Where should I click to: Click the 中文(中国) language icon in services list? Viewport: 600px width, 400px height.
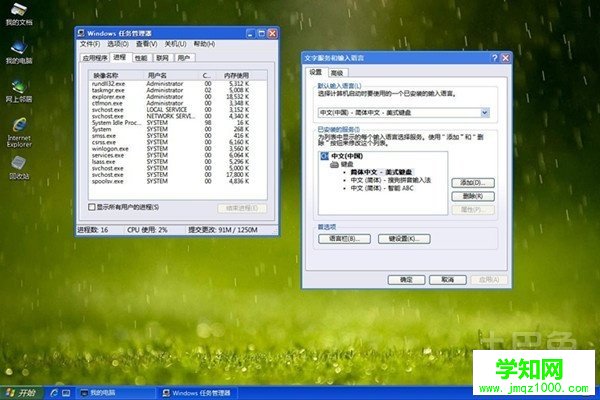pos(324,156)
